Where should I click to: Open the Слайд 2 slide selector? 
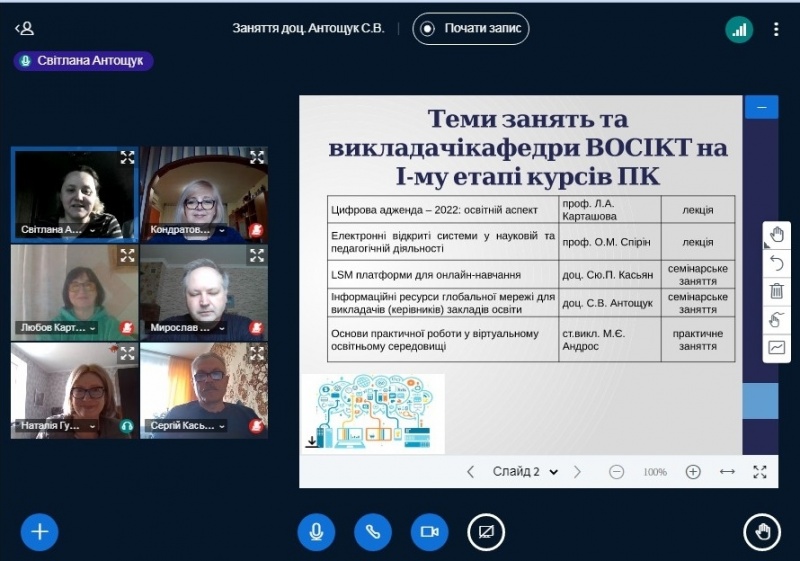(524, 472)
